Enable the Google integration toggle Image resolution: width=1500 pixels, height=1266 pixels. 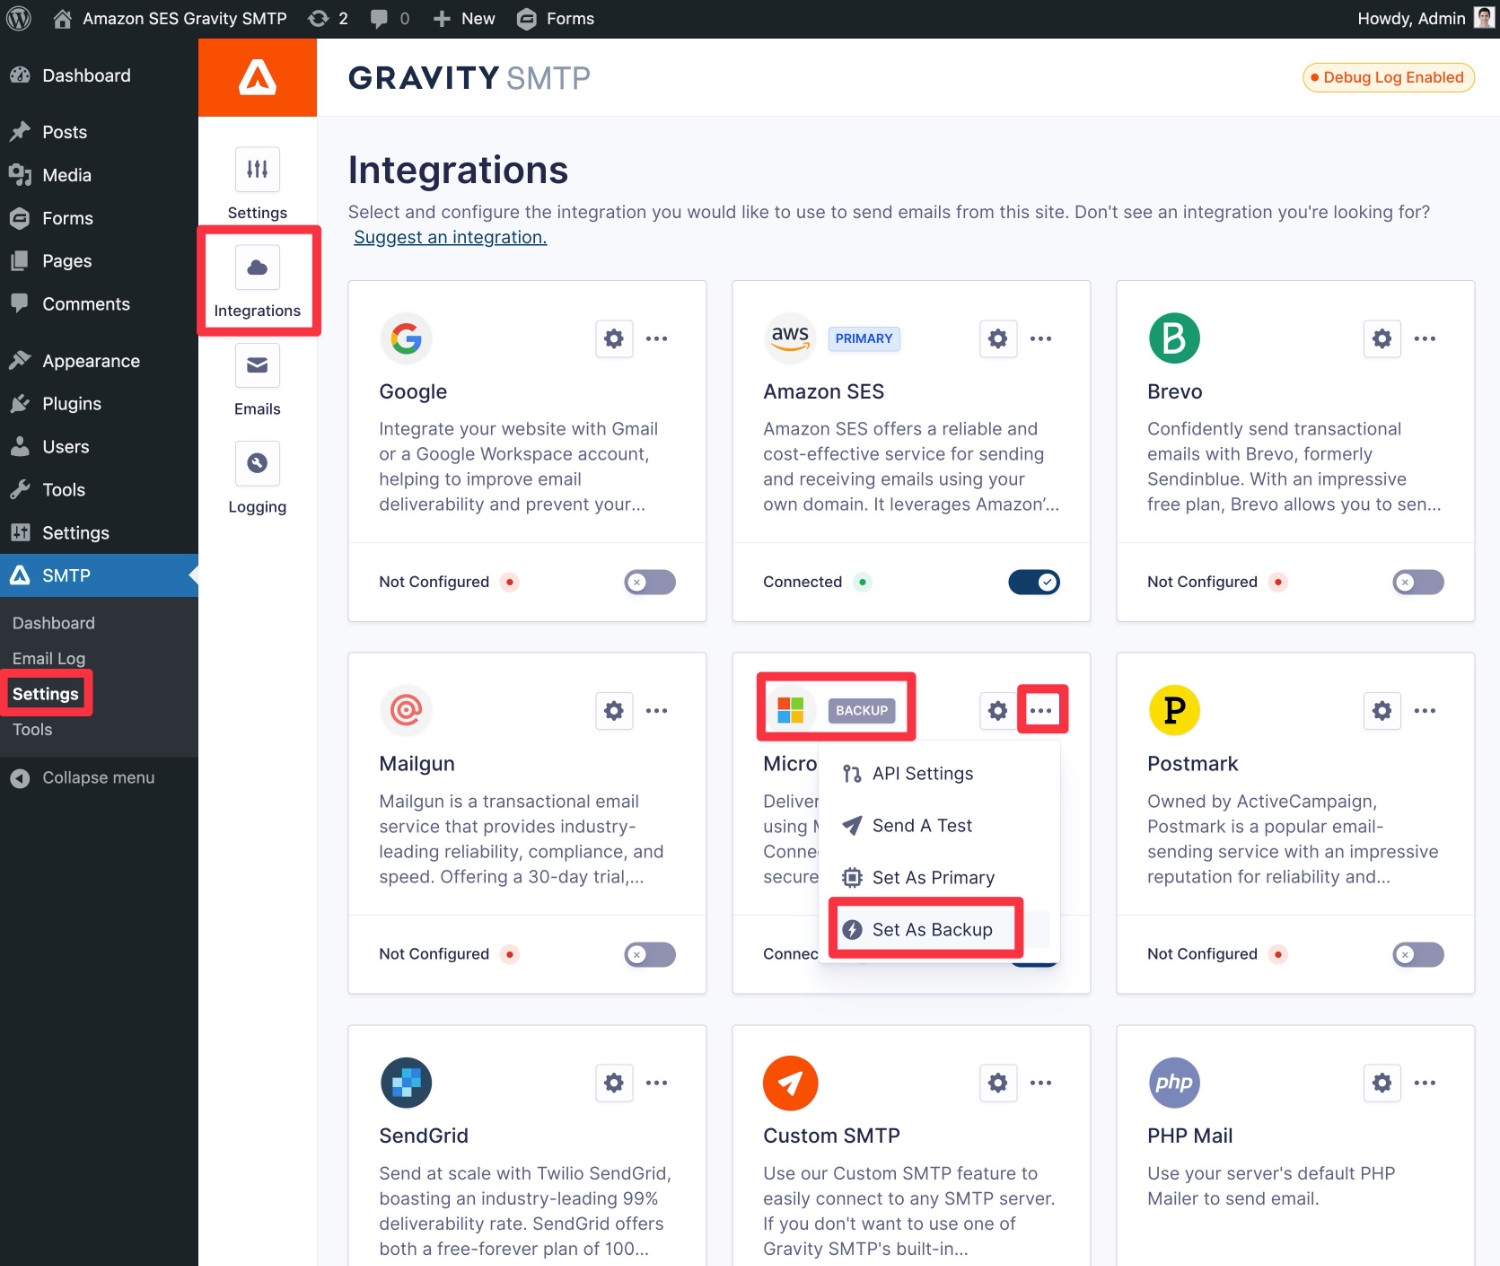(650, 582)
